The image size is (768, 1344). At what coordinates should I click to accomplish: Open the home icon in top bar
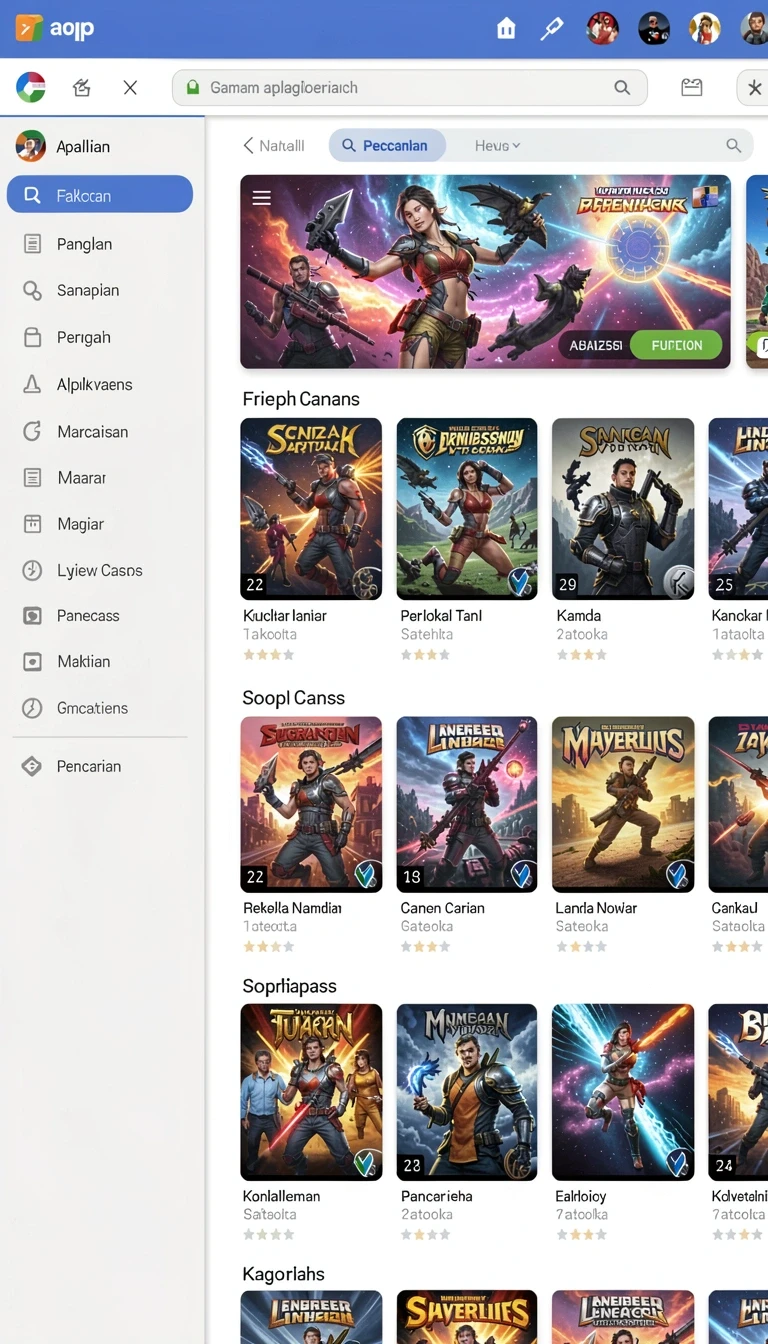coord(506,29)
